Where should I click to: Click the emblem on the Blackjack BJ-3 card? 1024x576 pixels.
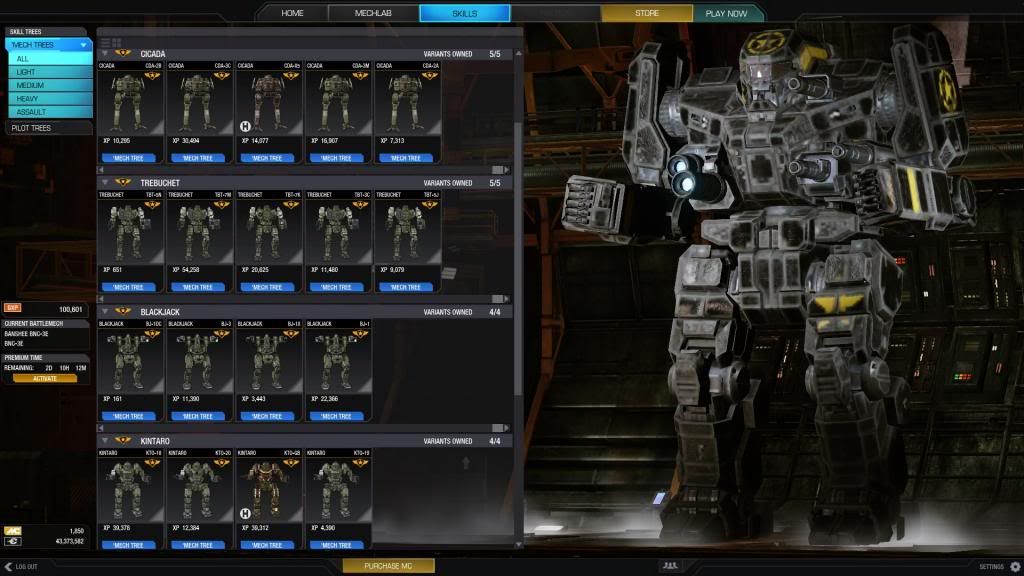tap(222, 334)
